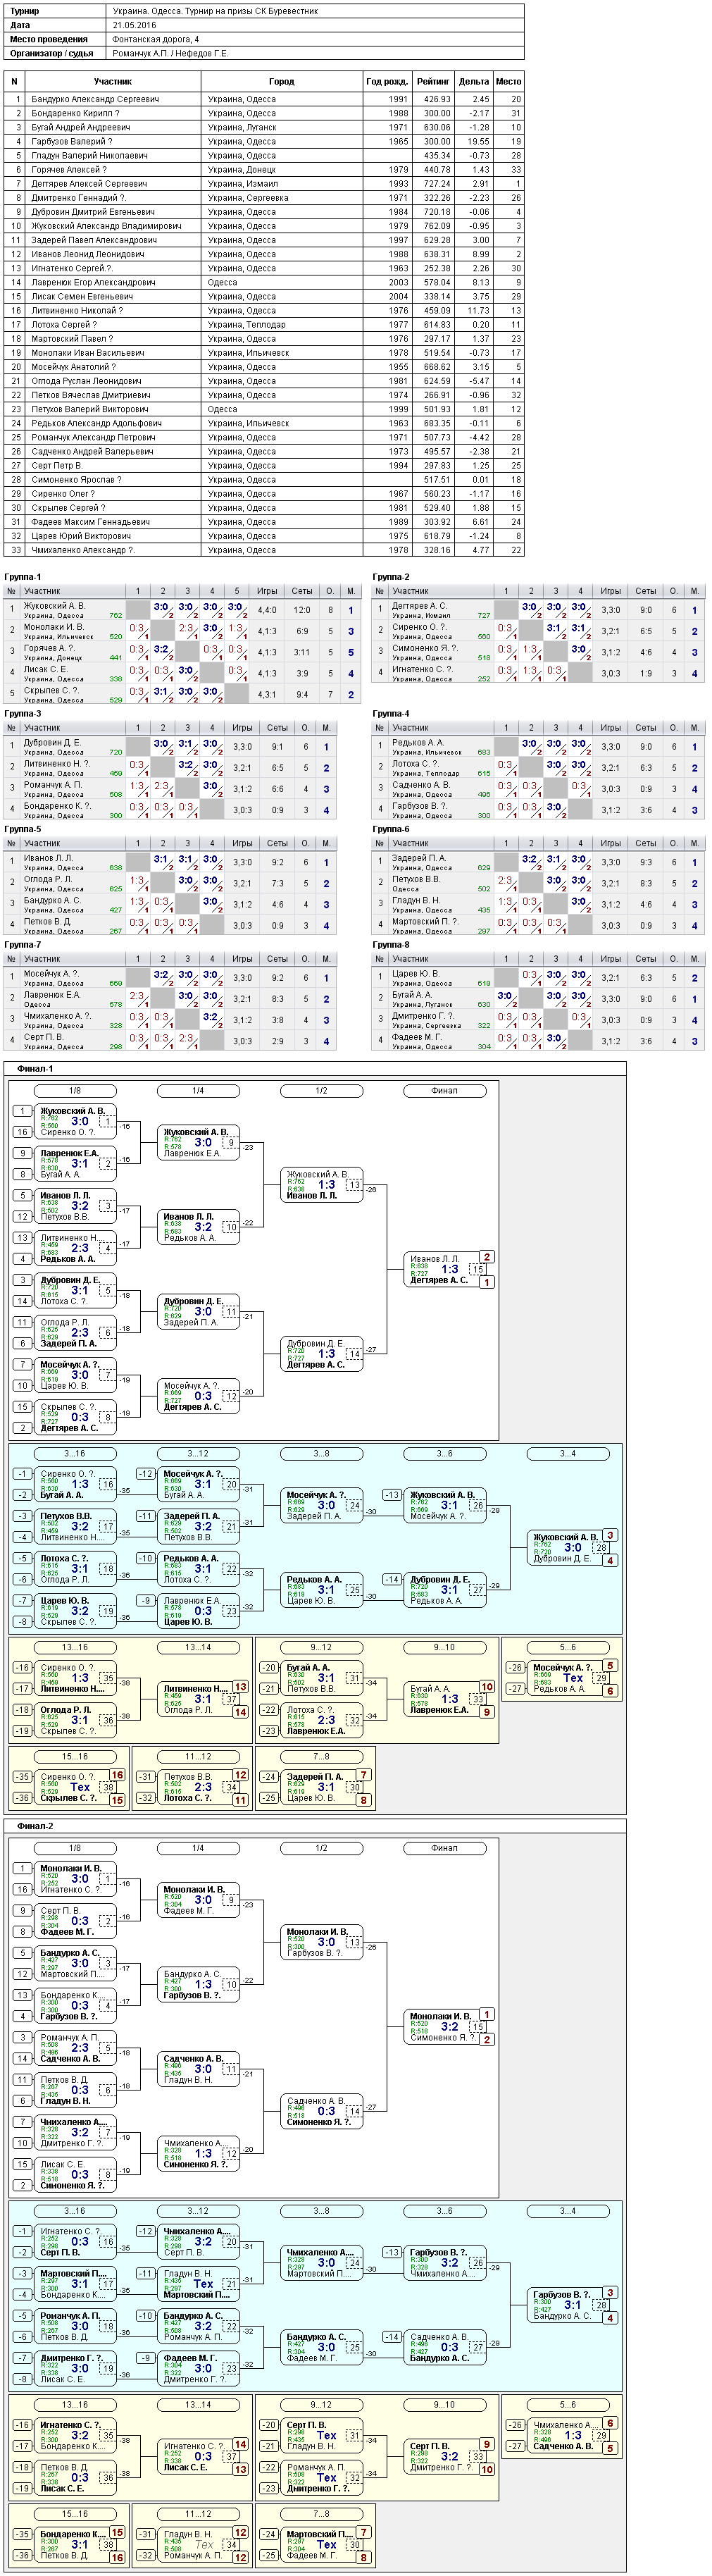Viewport: 712px width, 2576px height.
Task: Click the Место column header in participants table
Action: click(x=509, y=82)
